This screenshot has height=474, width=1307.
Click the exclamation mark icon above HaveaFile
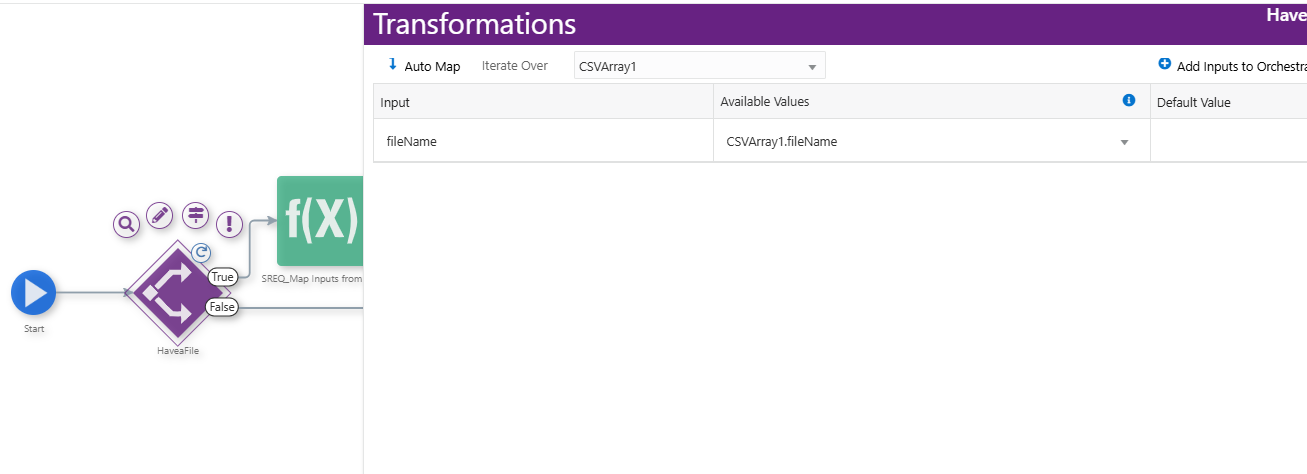(230, 223)
